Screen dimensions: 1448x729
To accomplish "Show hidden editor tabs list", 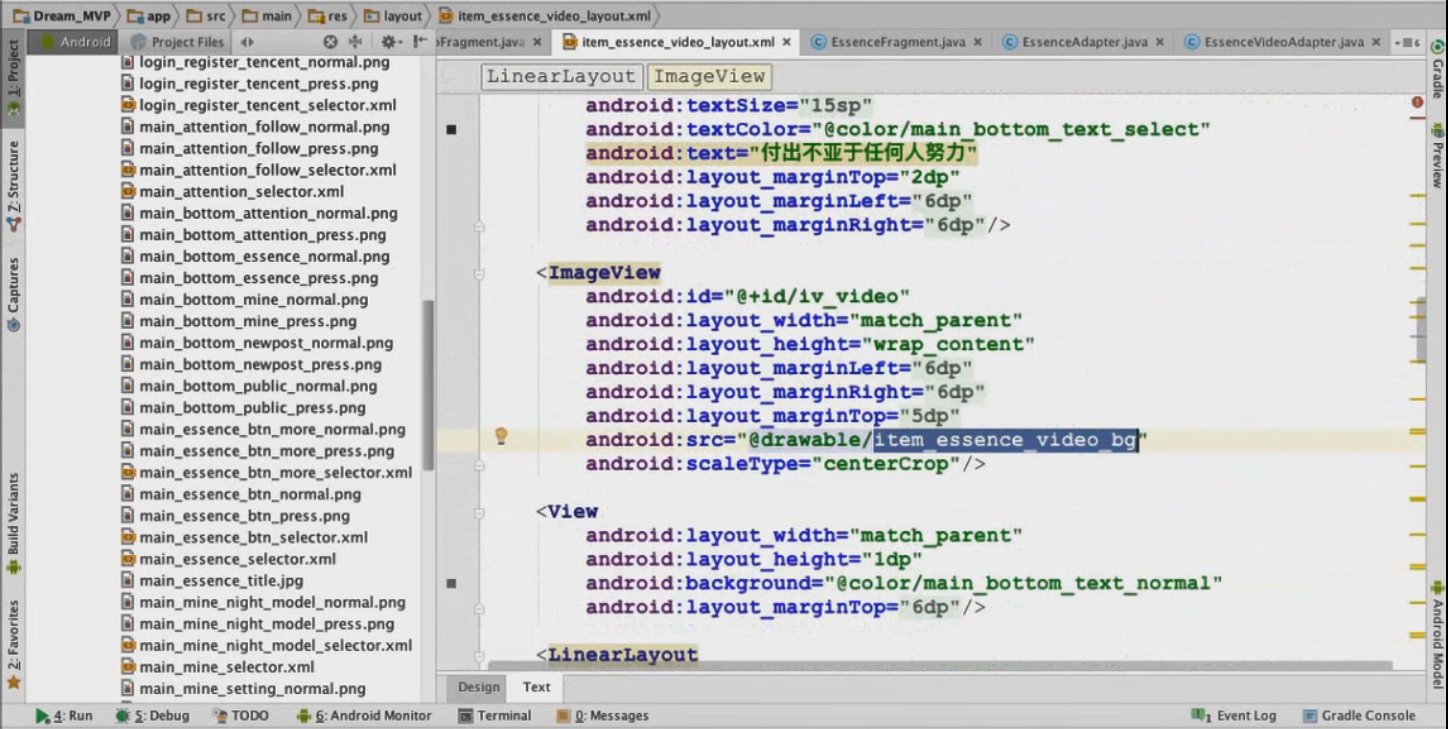I will point(1408,42).
